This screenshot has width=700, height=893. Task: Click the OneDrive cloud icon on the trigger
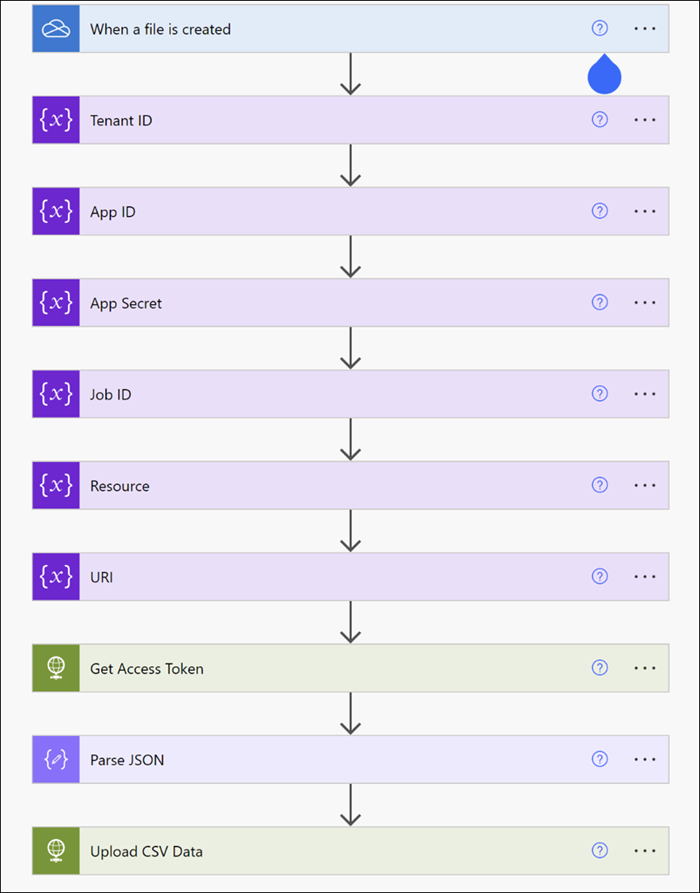(55, 29)
